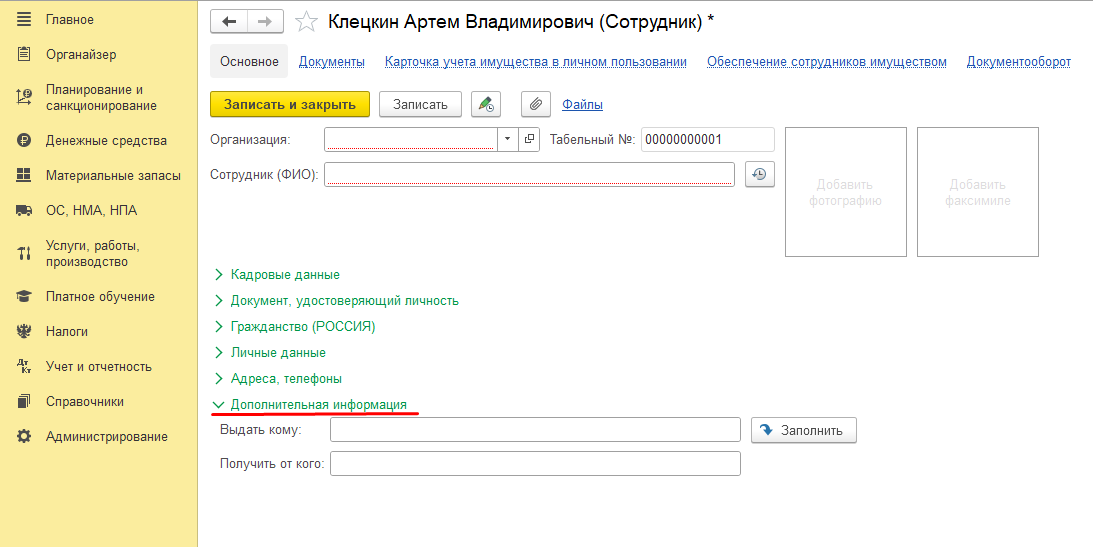Click the Заполнить button

(804, 430)
